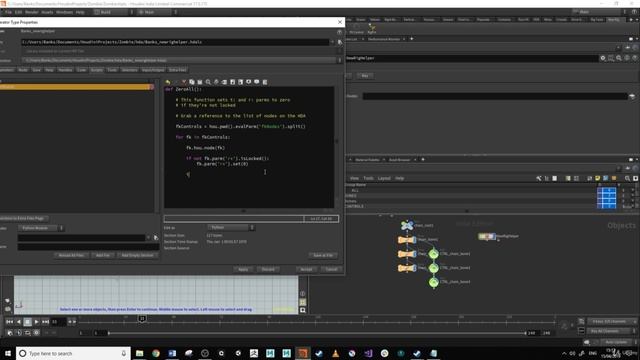Toggle the blue group visibility grid in the network editor
Viewport: 640px width, 360px height.
pos(607,198)
